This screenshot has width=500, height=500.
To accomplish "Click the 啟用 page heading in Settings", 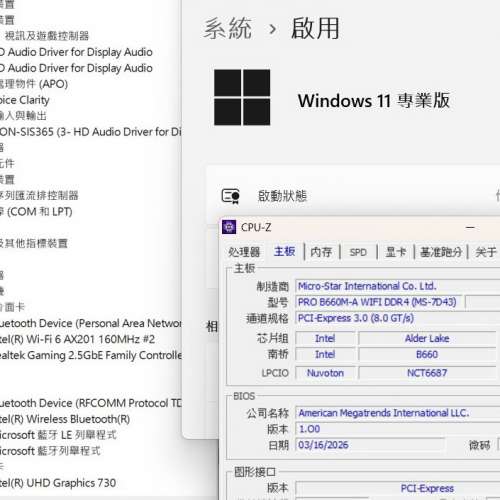I will [315, 29].
